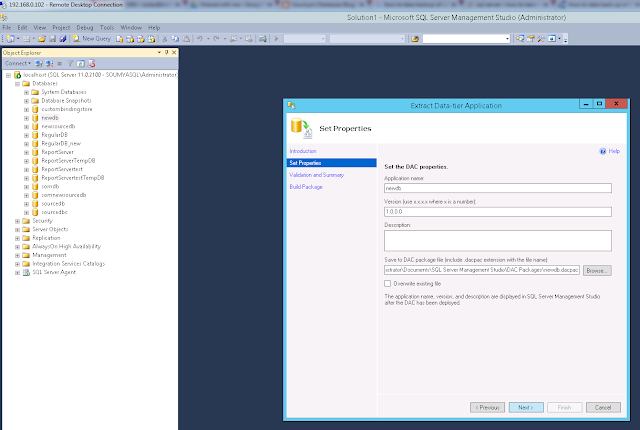
Task: Click the Previous button
Action: (487, 407)
